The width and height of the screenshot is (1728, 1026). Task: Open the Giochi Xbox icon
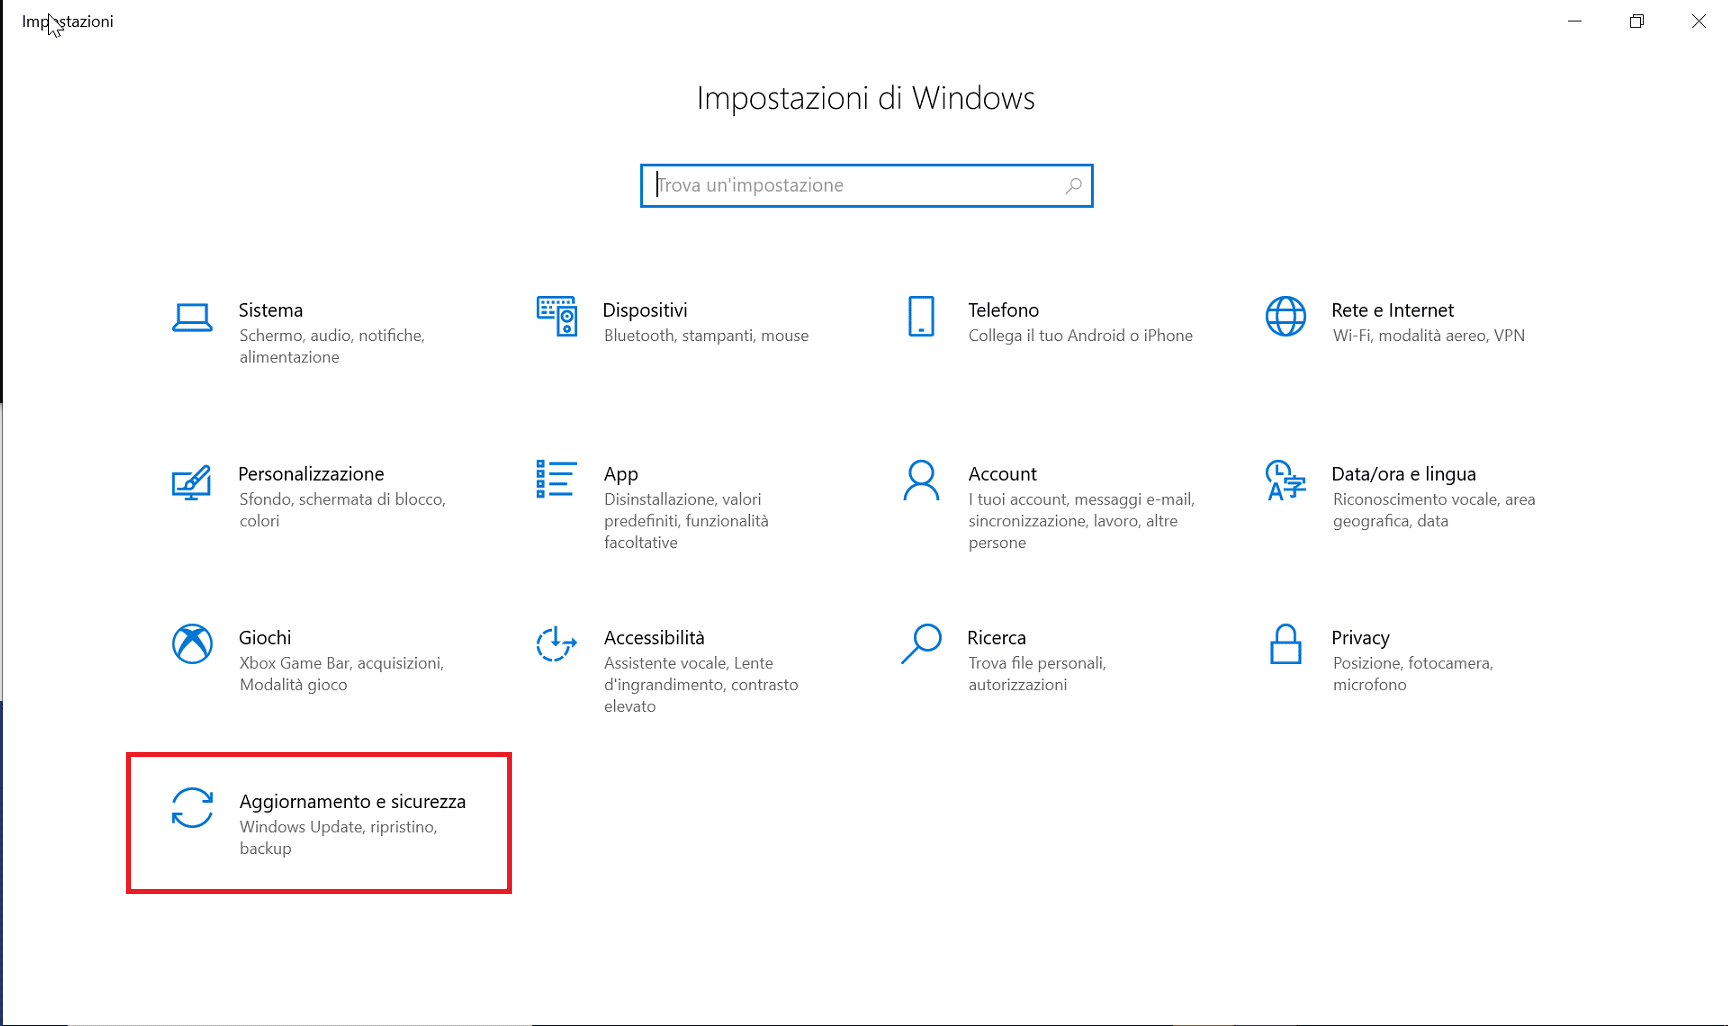(192, 644)
